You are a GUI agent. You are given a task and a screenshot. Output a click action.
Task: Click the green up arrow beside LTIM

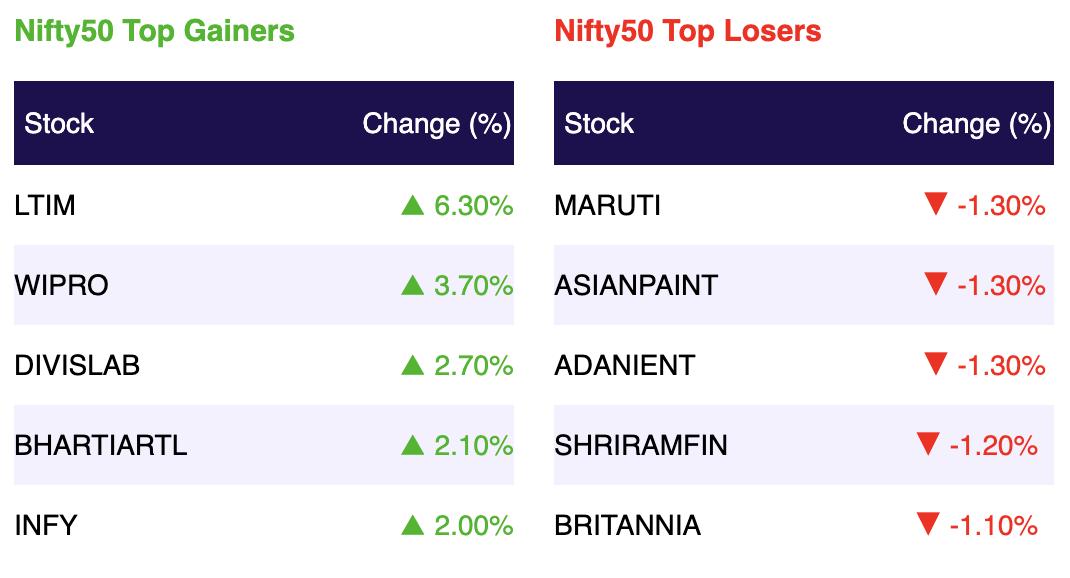click(413, 205)
